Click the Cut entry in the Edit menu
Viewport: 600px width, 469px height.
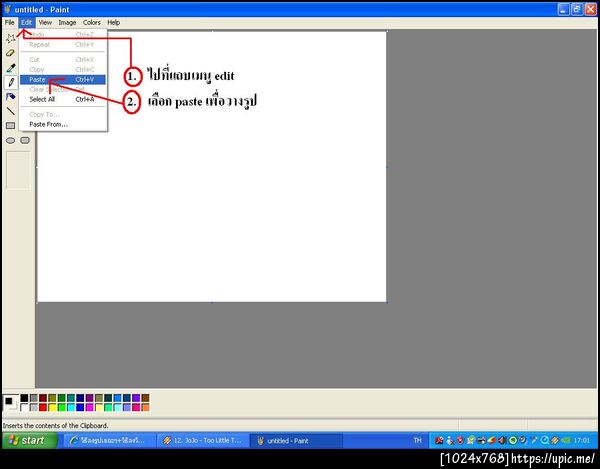(62, 60)
